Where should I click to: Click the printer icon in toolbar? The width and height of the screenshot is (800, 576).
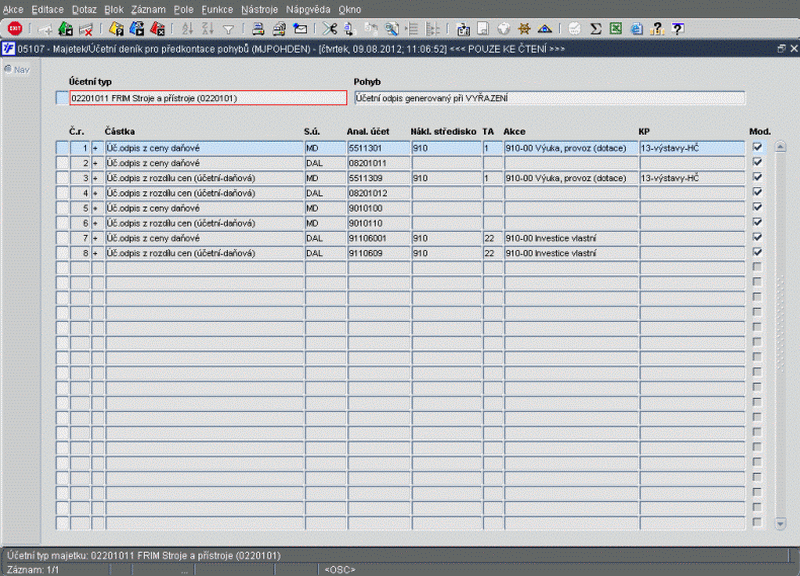click(x=257, y=29)
